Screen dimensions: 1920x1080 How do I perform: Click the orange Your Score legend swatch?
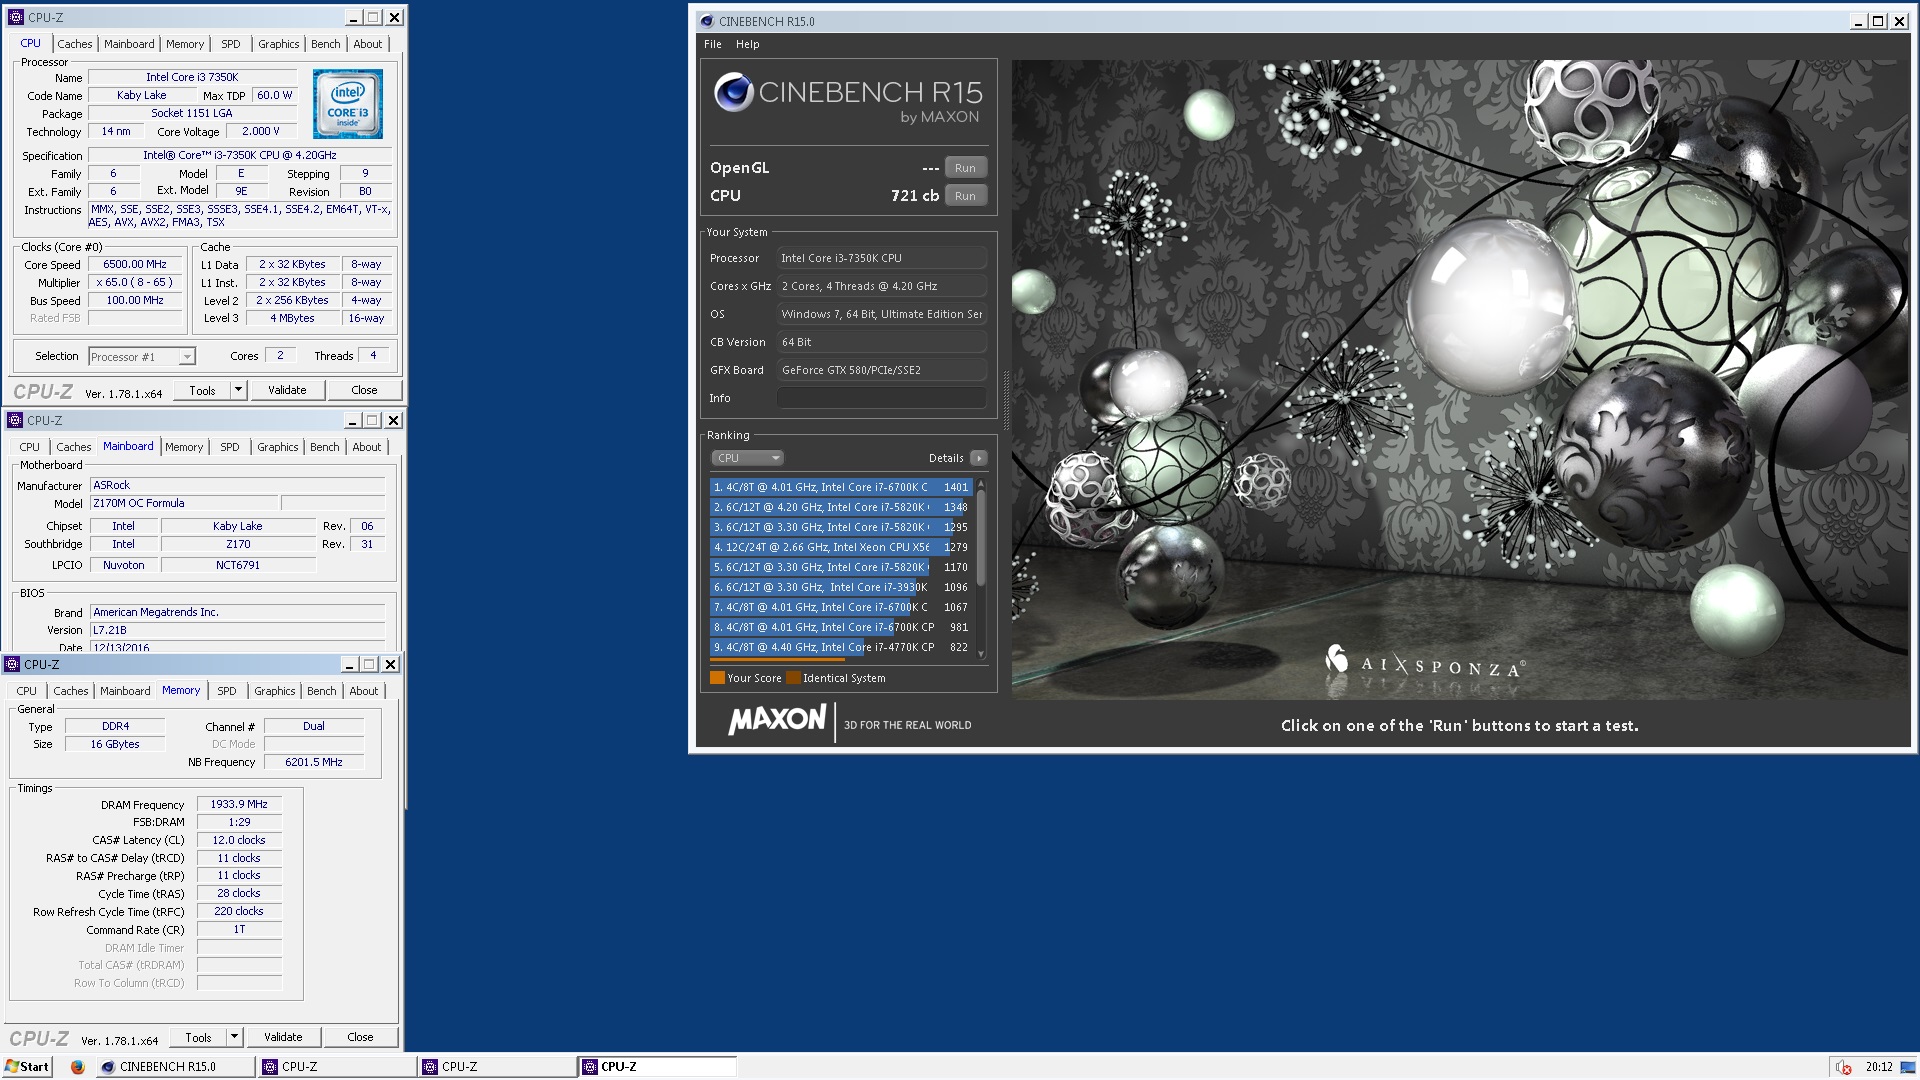coord(717,678)
